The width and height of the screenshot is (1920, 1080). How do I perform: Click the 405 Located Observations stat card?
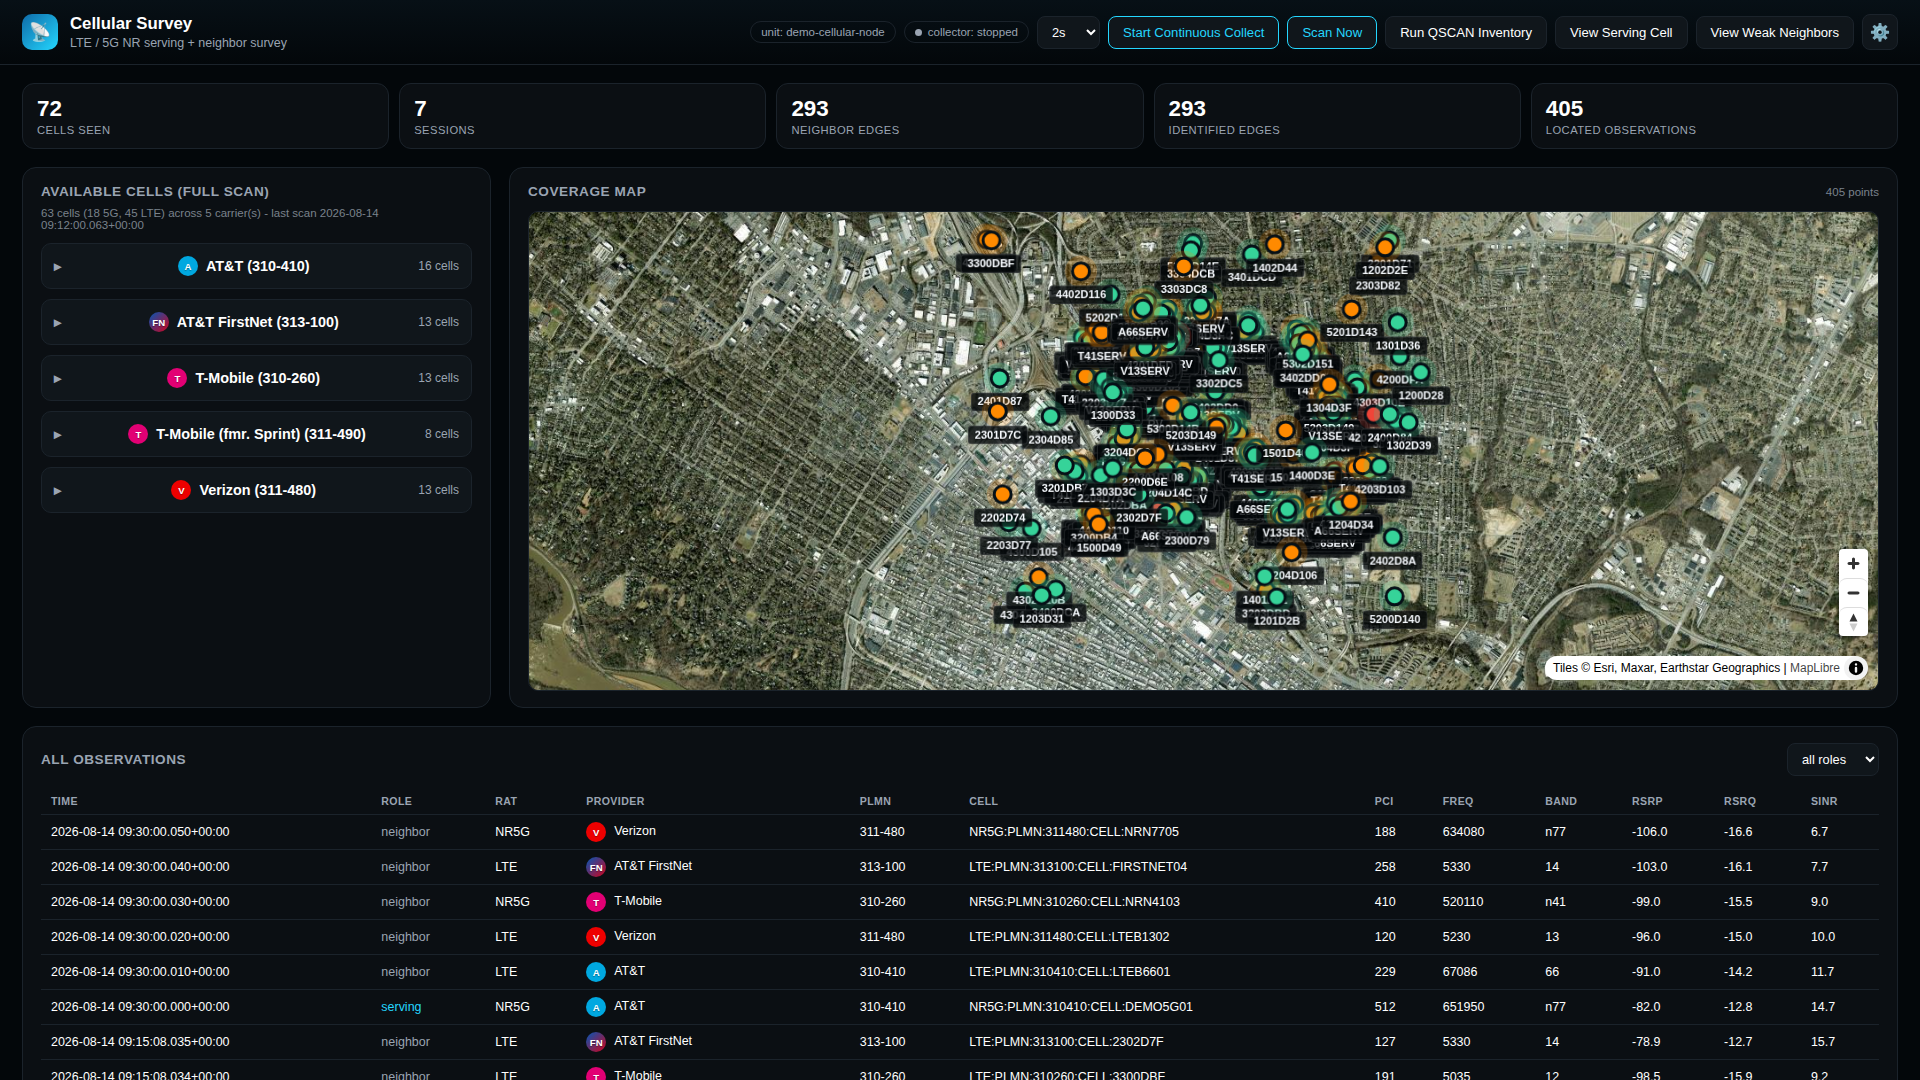[1714, 116]
